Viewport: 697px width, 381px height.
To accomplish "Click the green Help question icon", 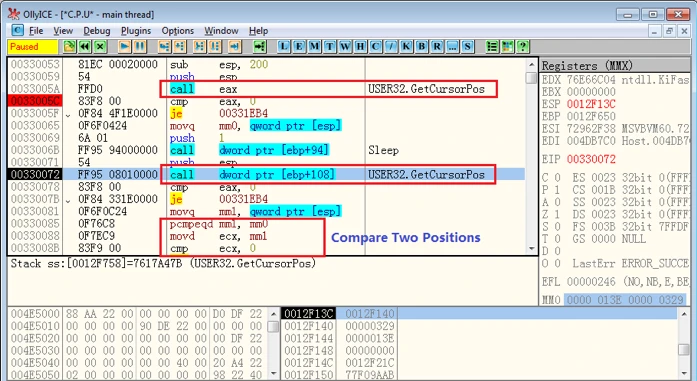I will pyautogui.click(x=523, y=47).
